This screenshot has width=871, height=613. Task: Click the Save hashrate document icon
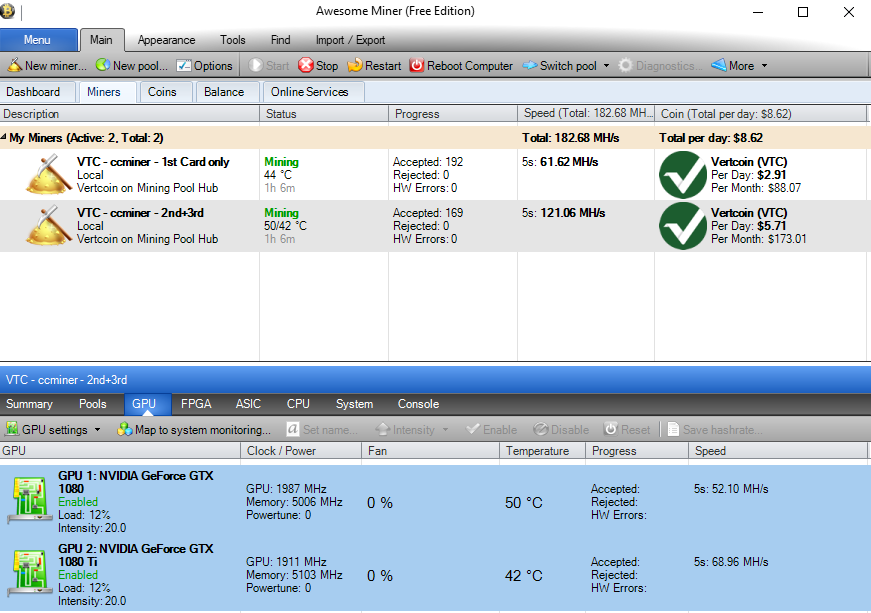(x=673, y=429)
